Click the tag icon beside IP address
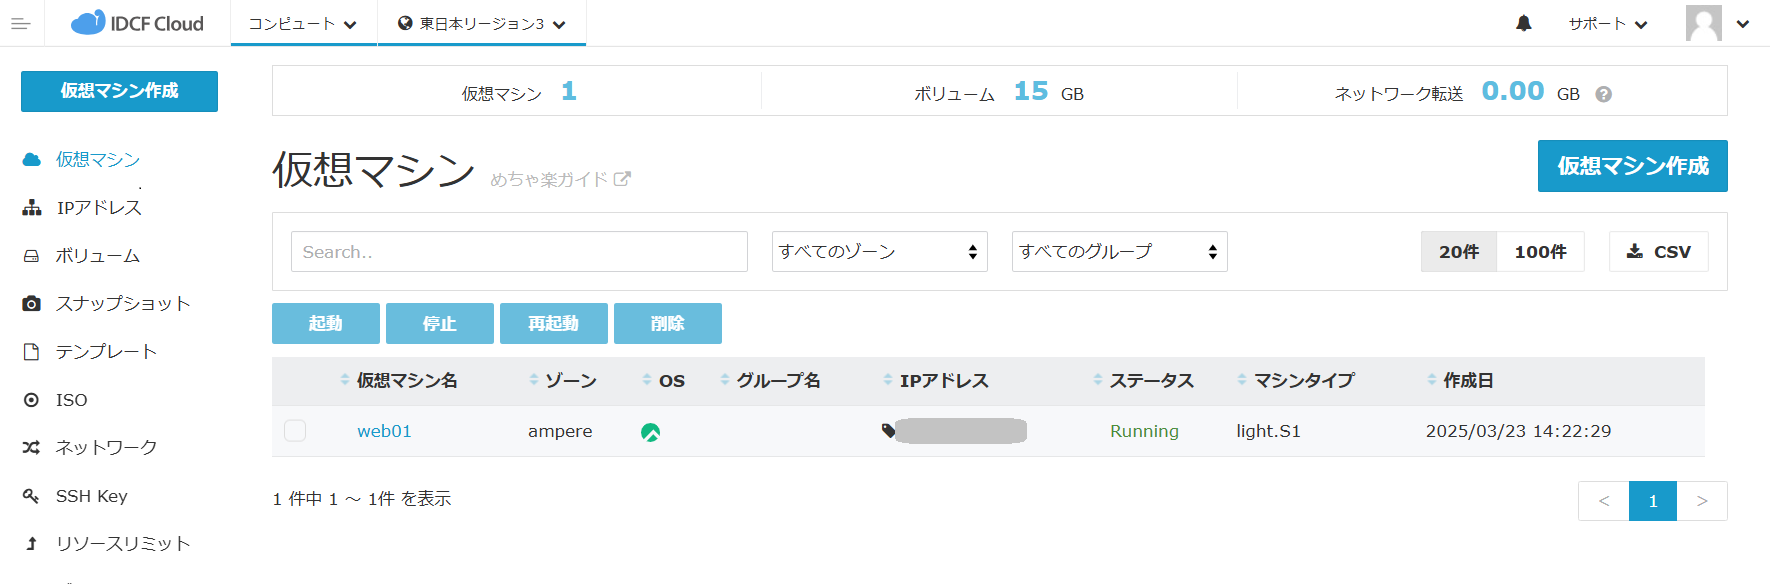The image size is (1771, 584). point(888,431)
